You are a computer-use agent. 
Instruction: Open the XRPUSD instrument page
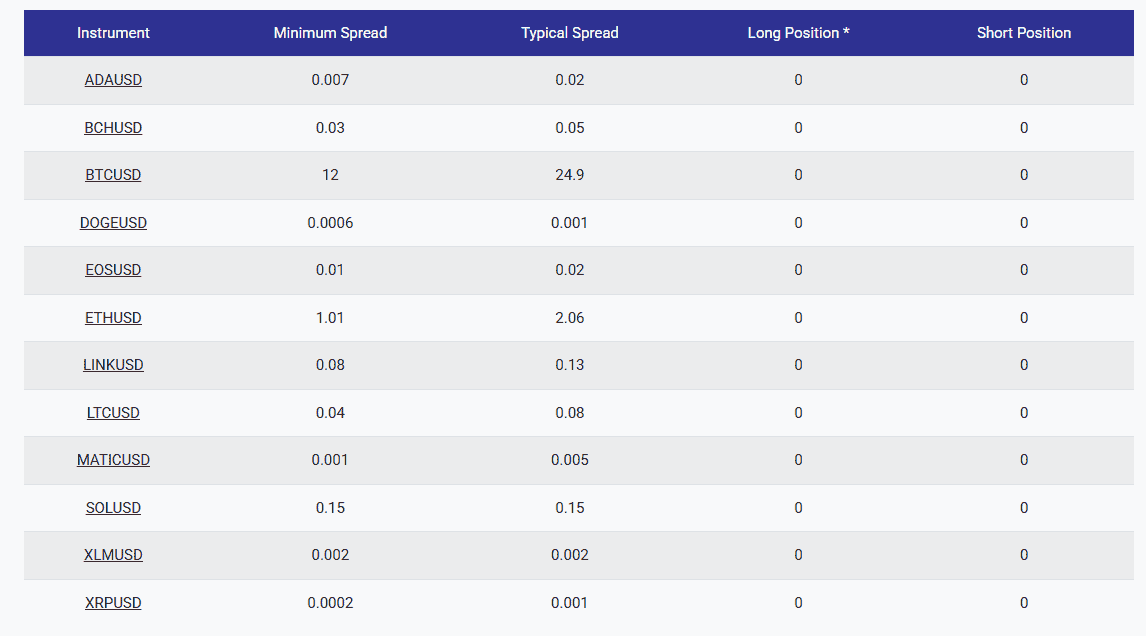pos(113,602)
